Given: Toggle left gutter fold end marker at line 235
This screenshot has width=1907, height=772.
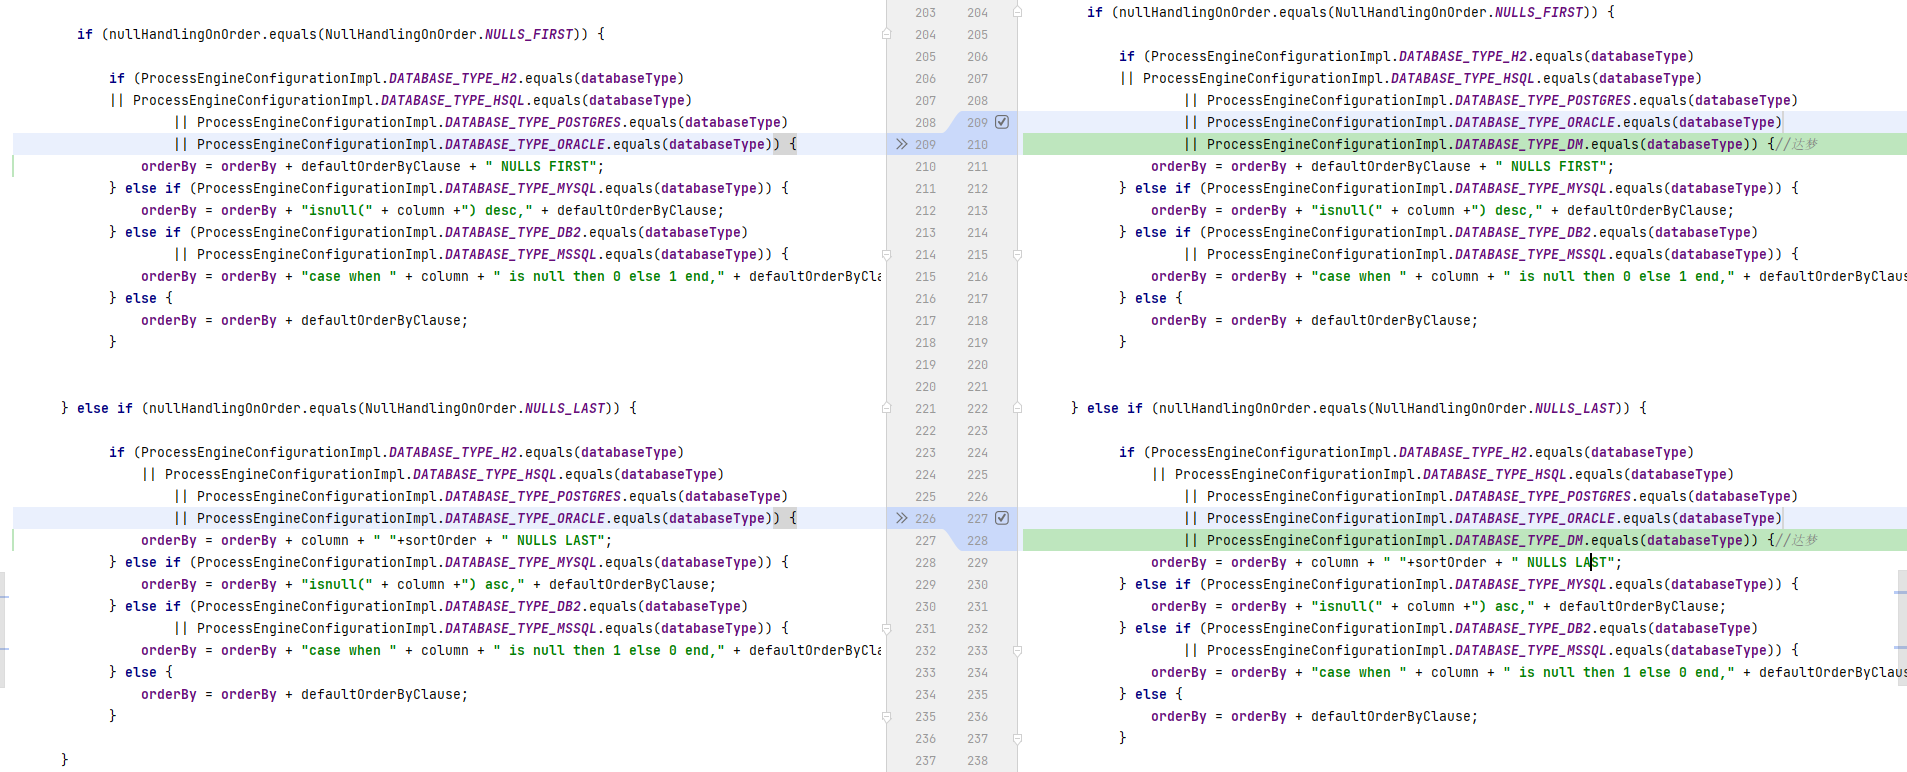Looking at the screenshot, I should [886, 716].
